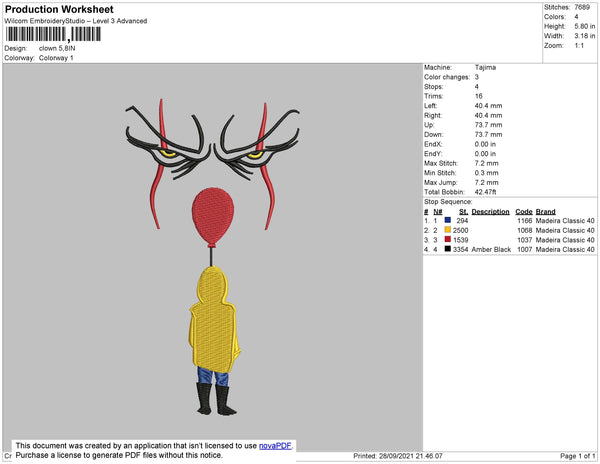Click the Machine value 'Tajima'

point(485,67)
